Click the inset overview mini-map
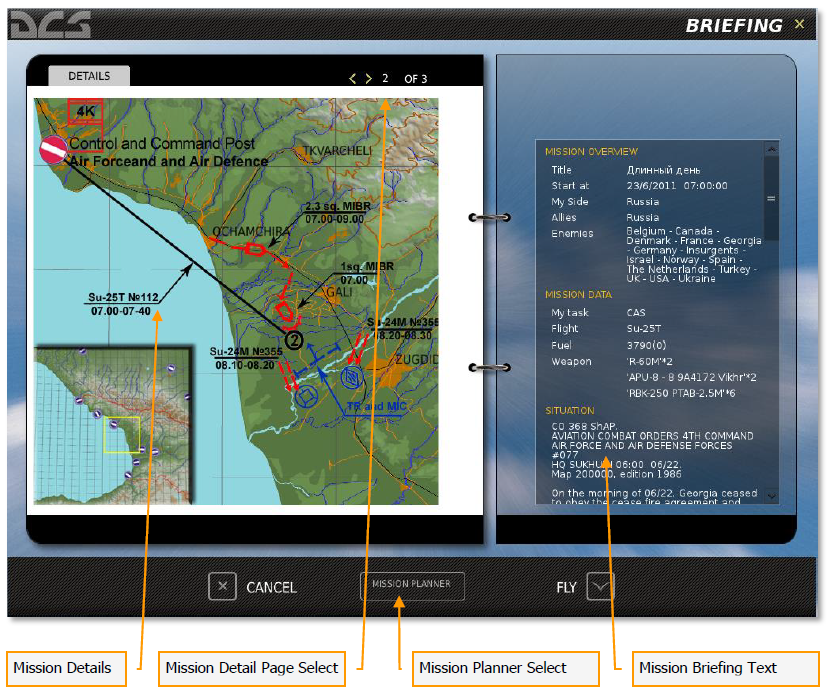The image size is (830, 694). (x=113, y=425)
